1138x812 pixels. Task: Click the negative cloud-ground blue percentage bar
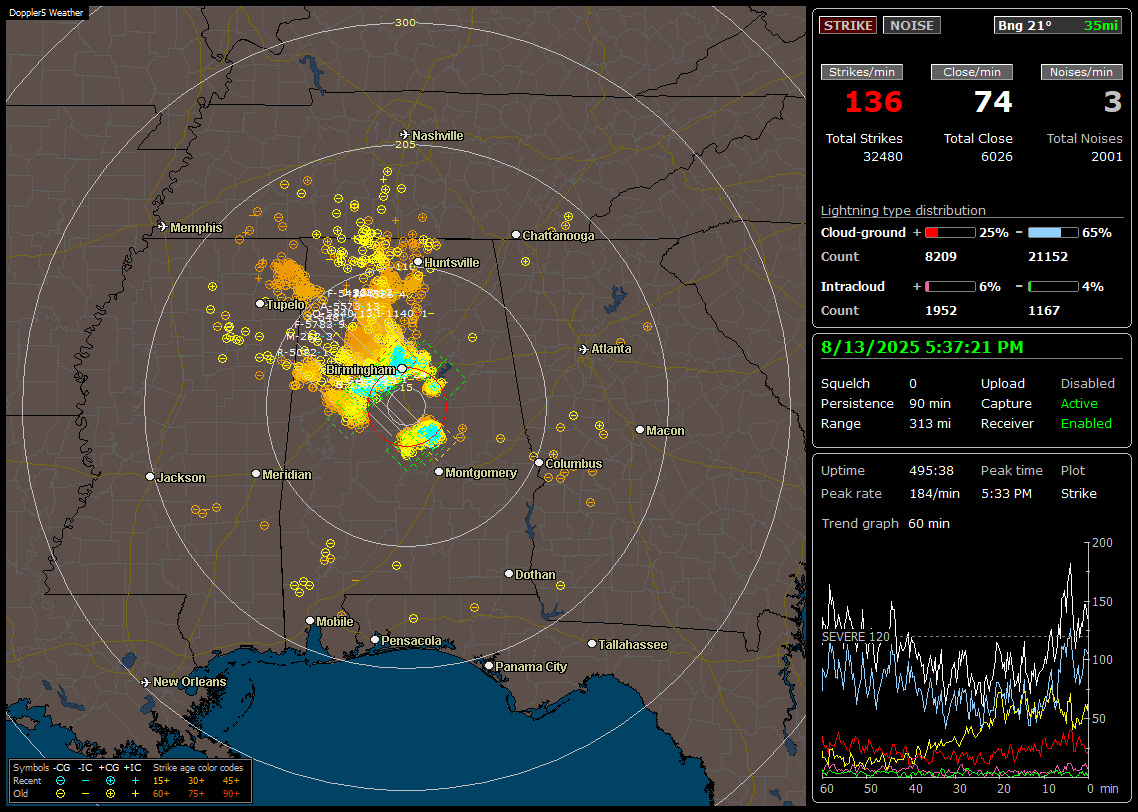(x=1053, y=232)
